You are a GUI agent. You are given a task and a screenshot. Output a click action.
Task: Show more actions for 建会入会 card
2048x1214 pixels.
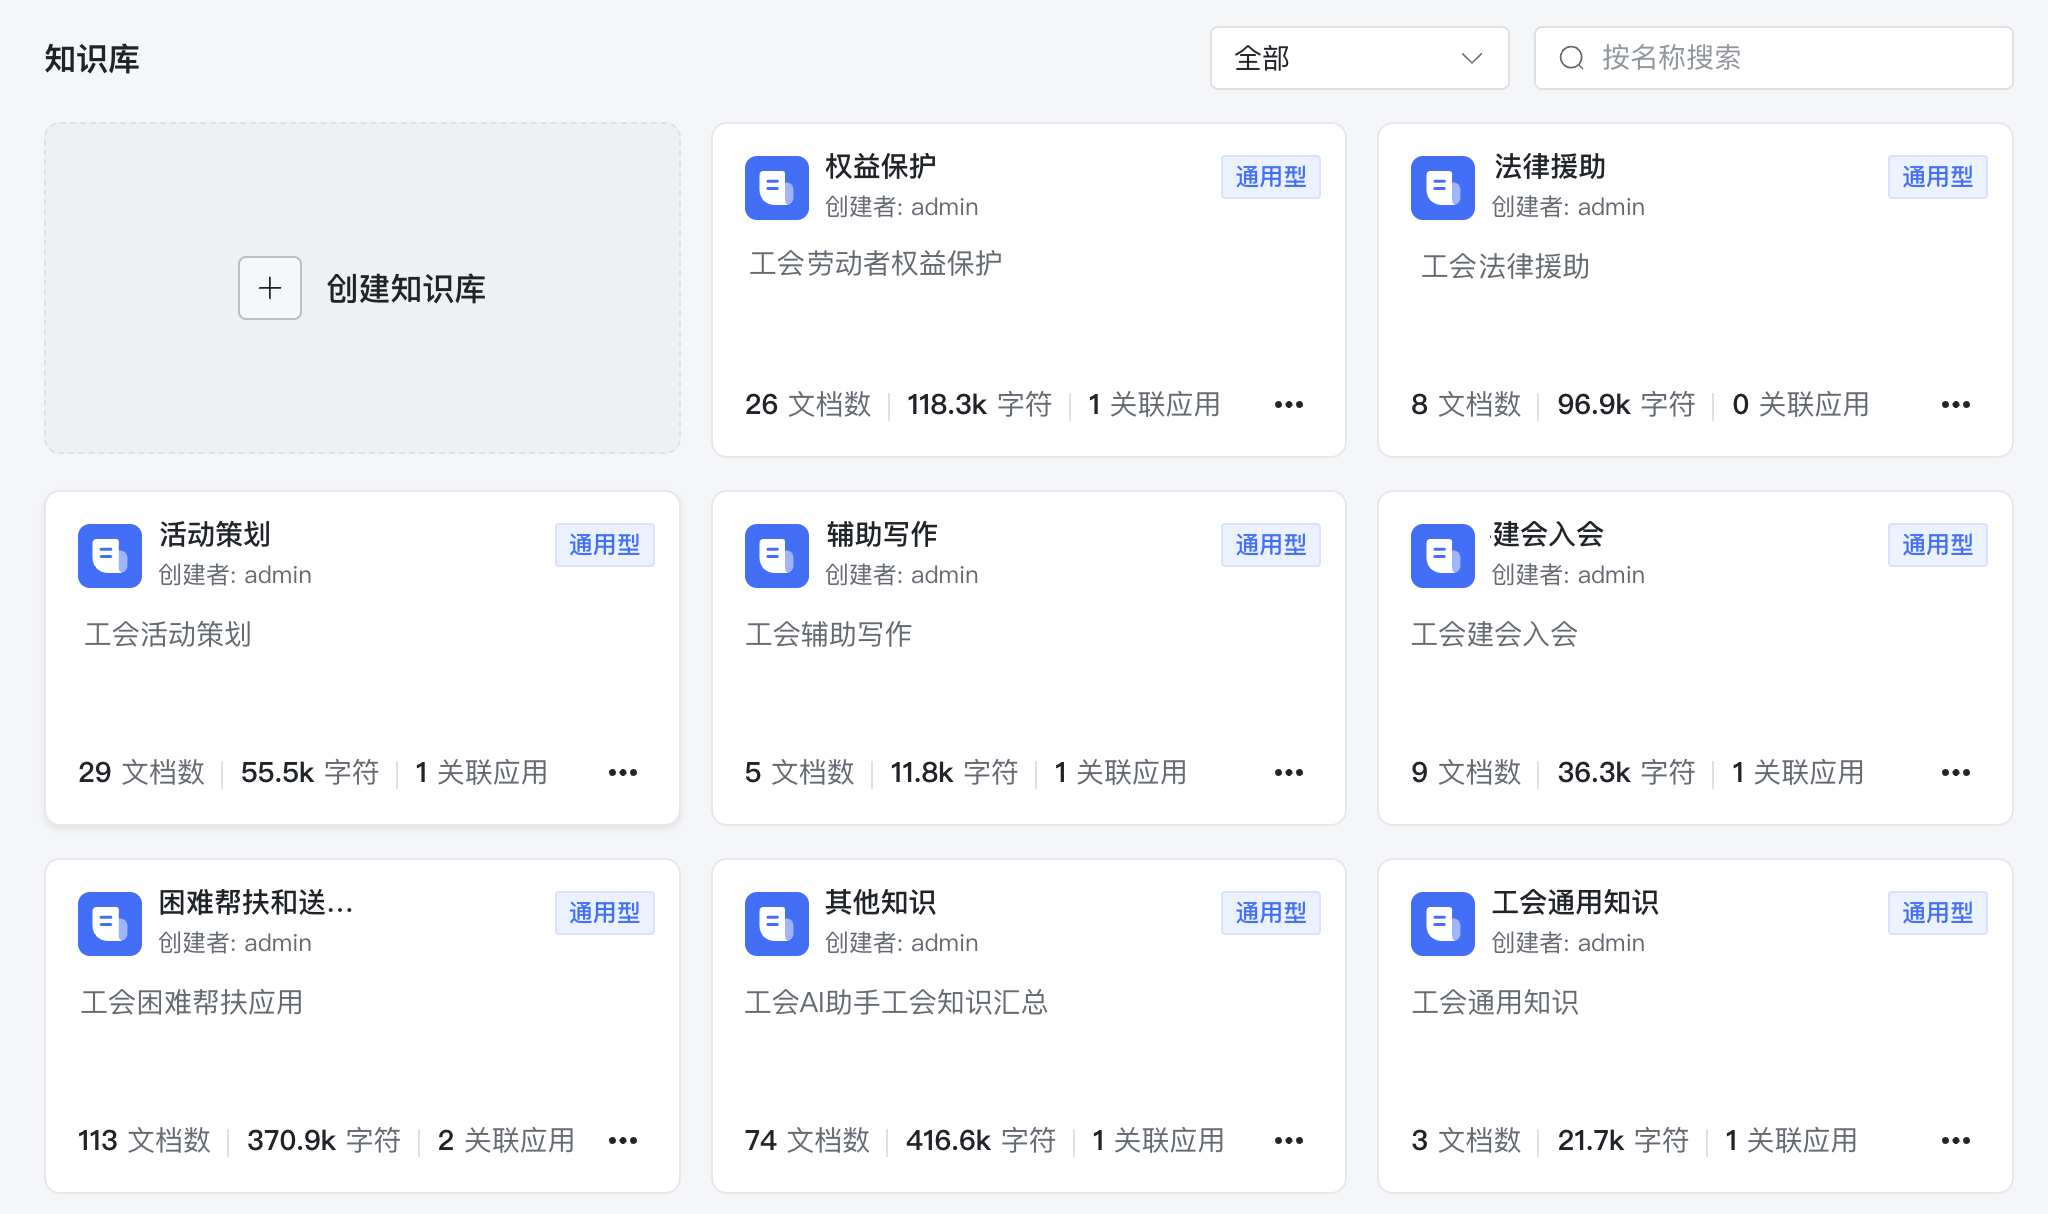pos(1955,773)
